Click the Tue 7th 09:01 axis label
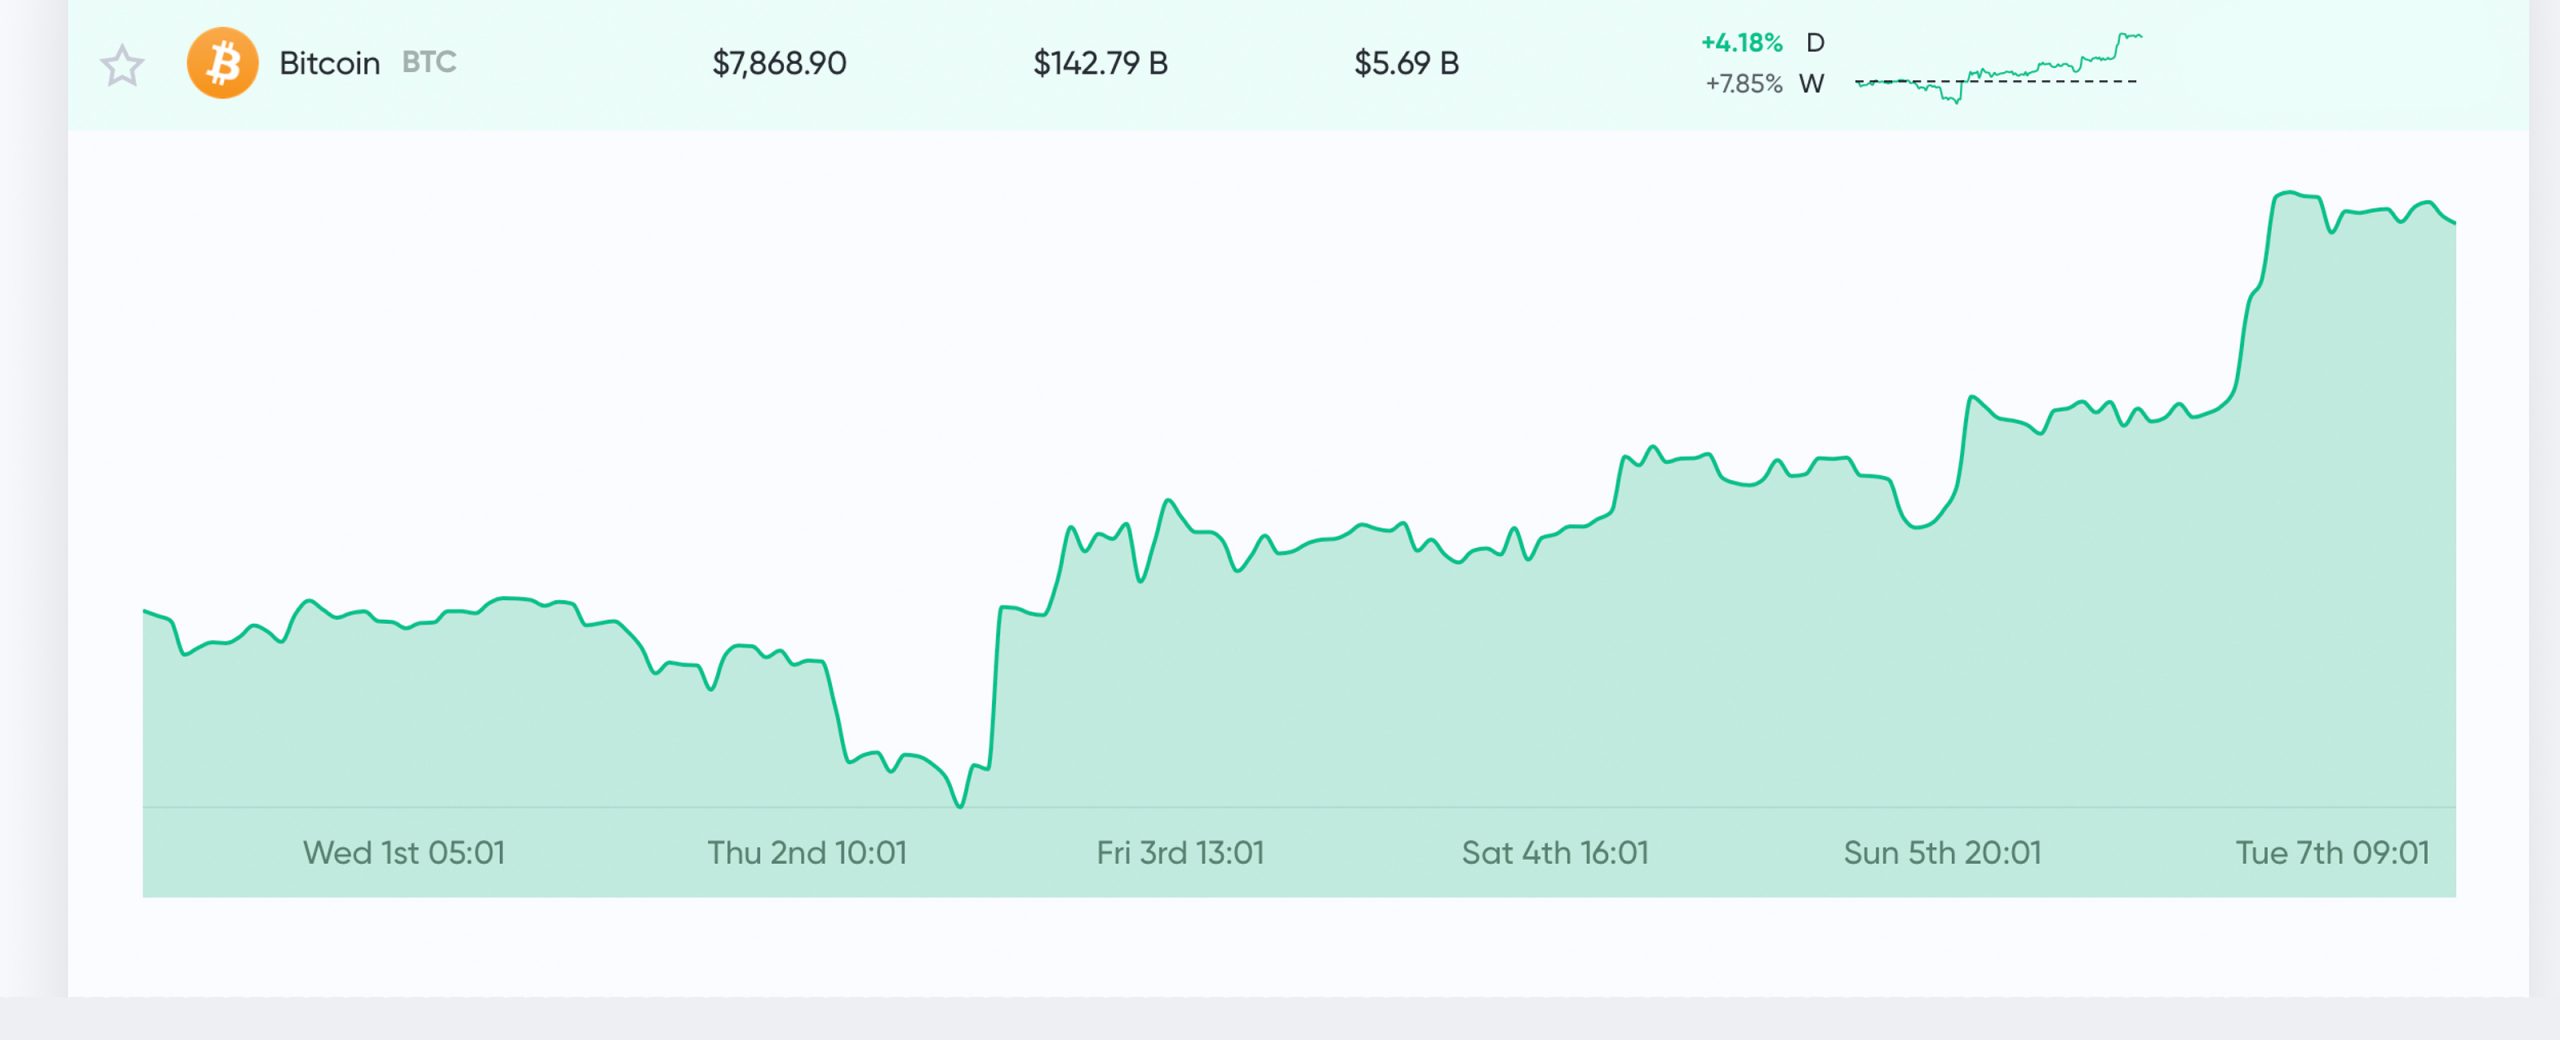The height and width of the screenshot is (1040, 2560). point(2332,853)
